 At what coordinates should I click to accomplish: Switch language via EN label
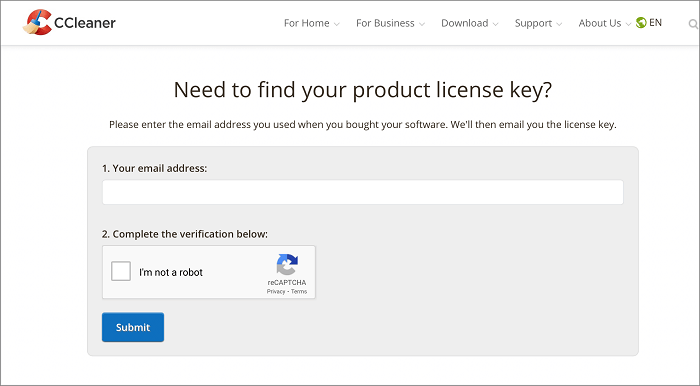(655, 23)
